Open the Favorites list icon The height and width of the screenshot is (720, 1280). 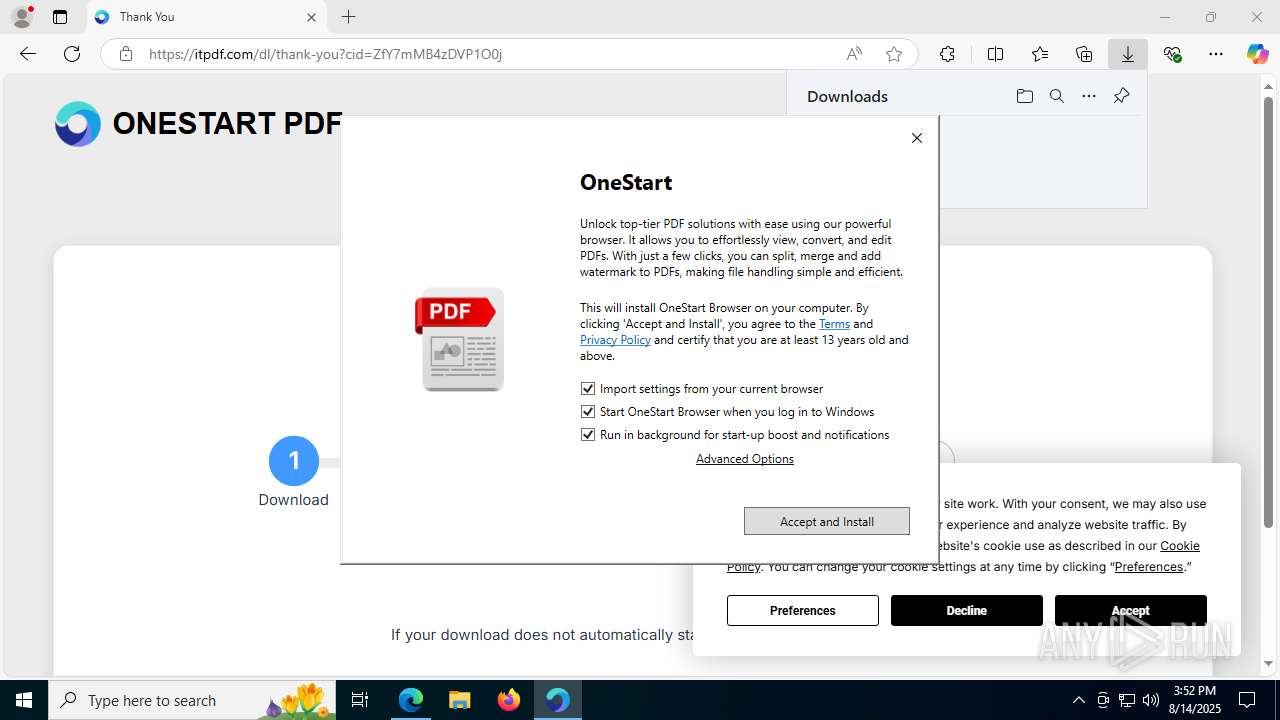tap(1040, 54)
